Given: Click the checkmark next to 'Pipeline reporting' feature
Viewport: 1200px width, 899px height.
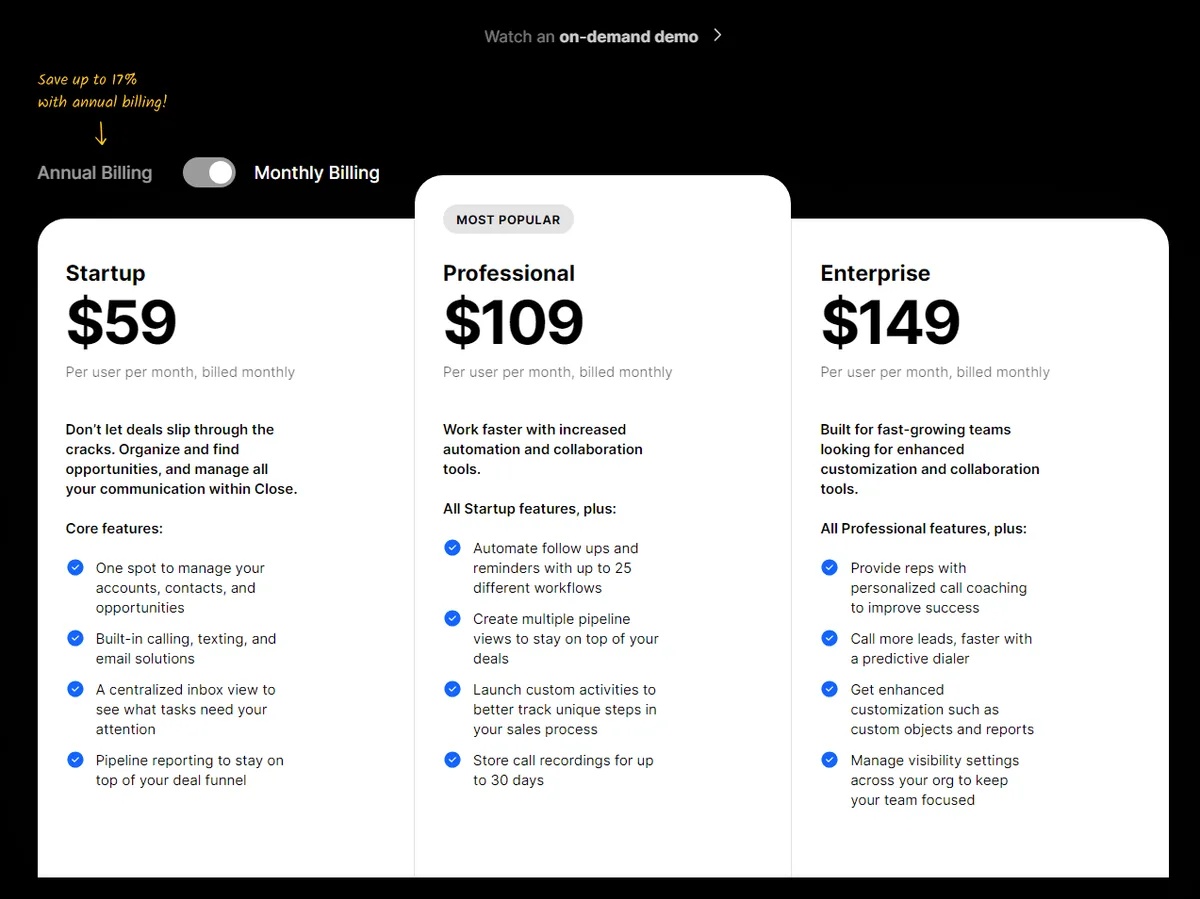Looking at the screenshot, I should (x=75, y=759).
